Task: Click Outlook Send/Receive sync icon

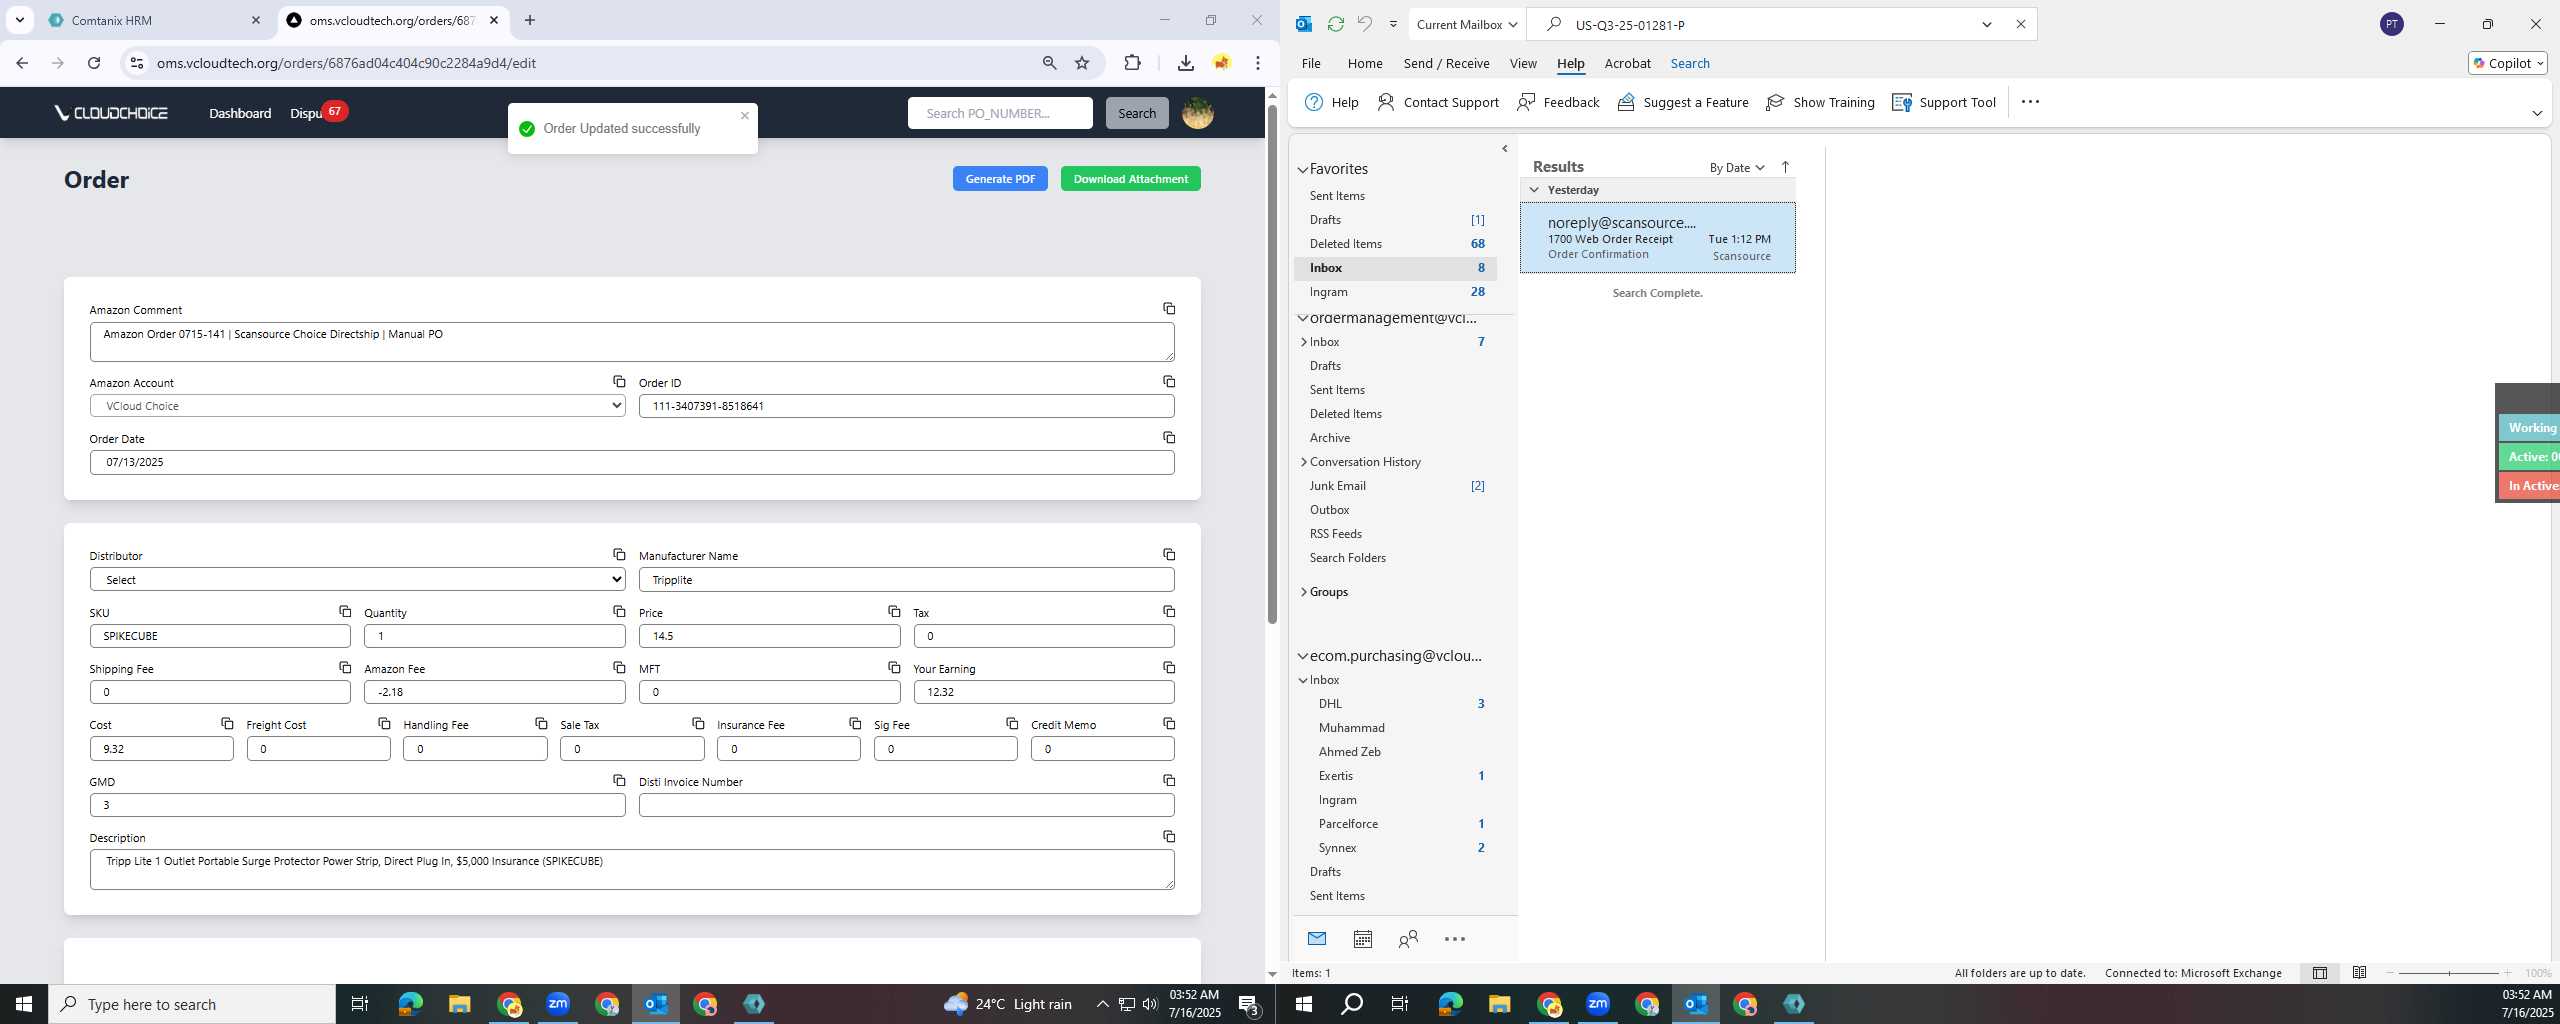Action: tap(1335, 24)
